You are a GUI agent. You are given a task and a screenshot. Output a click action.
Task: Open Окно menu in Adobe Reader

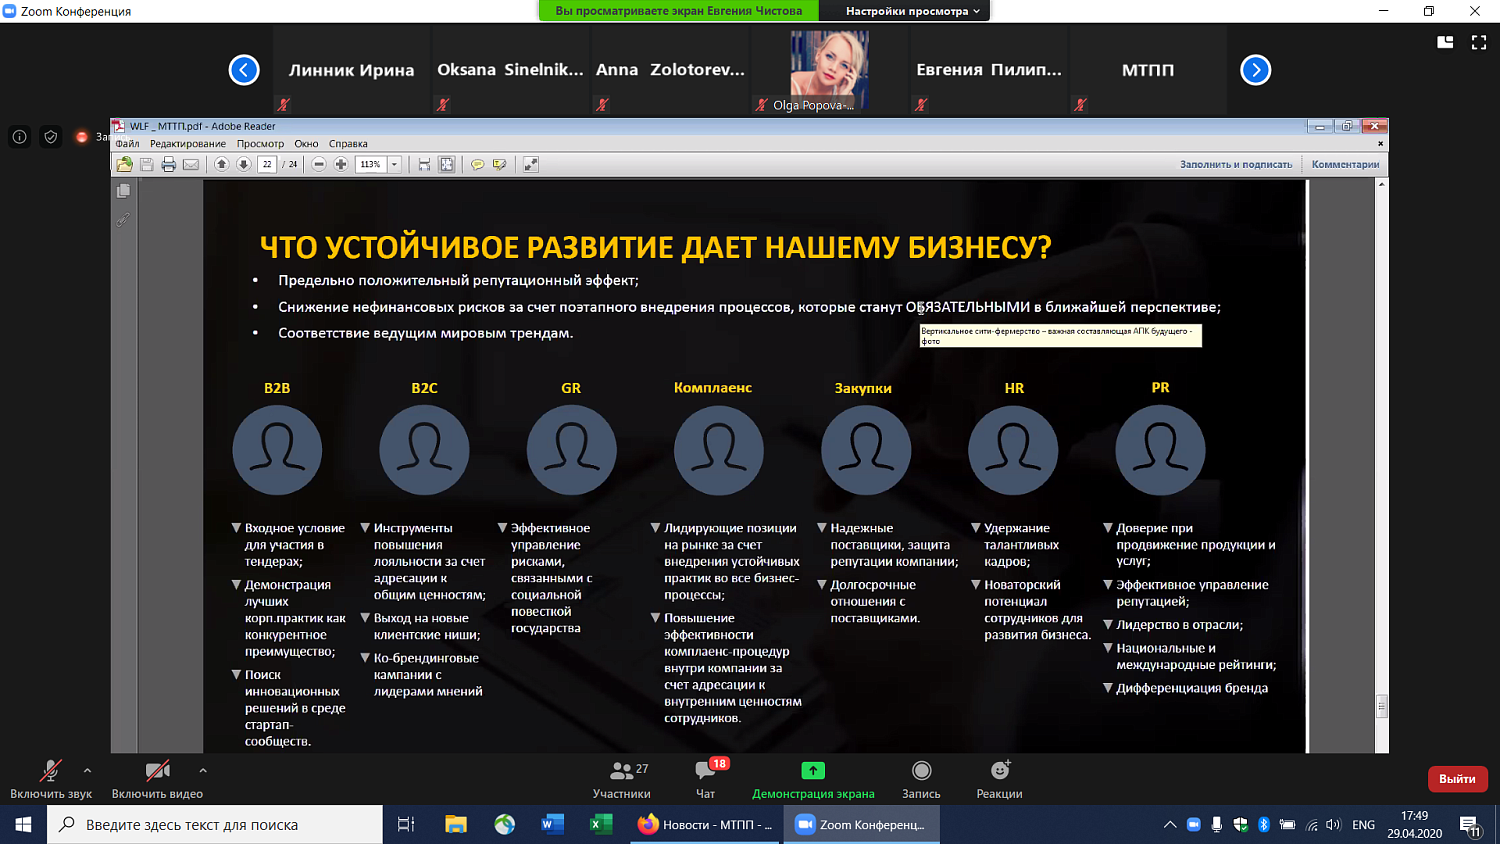[306, 143]
